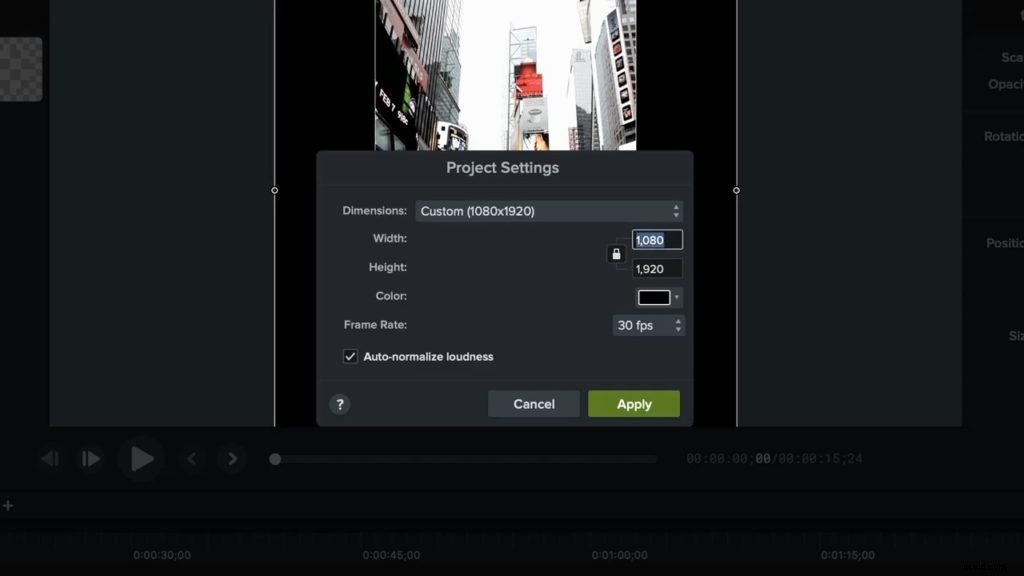Jump to next marker with right arrow icon
1024x576 pixels.
[x=231, y=459]
